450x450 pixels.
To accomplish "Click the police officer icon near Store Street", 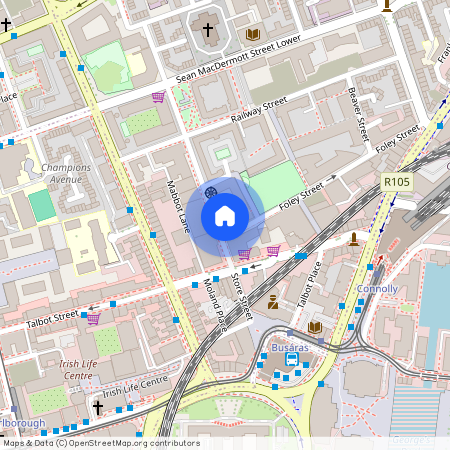I will pos(273,302).
